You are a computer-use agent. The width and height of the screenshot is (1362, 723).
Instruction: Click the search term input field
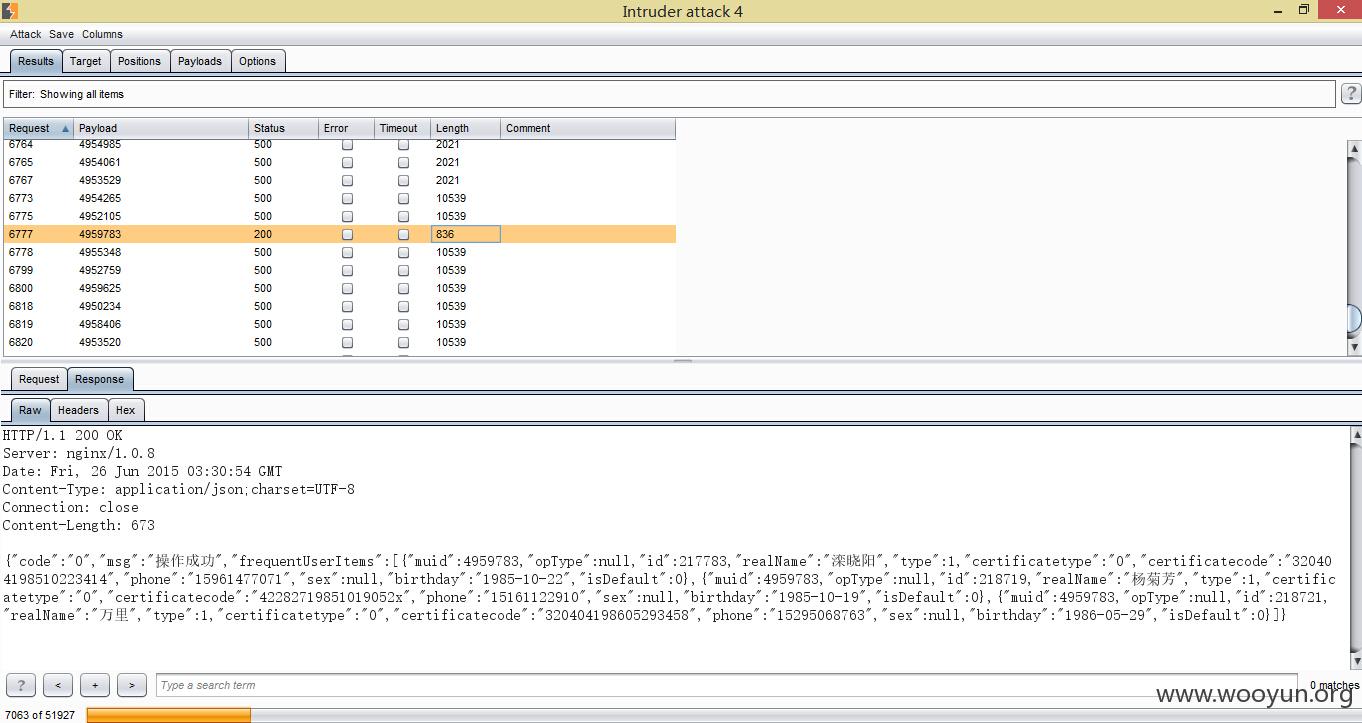pyautogui.click(x=727, y=685)
